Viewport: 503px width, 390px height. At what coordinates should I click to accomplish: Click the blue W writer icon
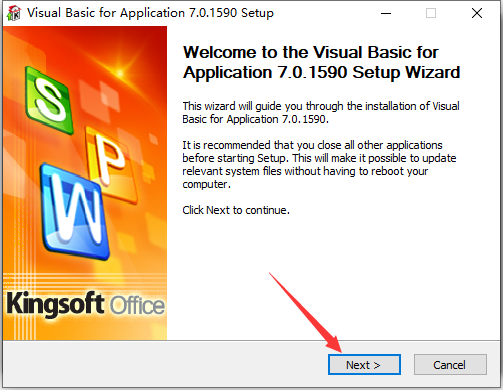point(75,211)
